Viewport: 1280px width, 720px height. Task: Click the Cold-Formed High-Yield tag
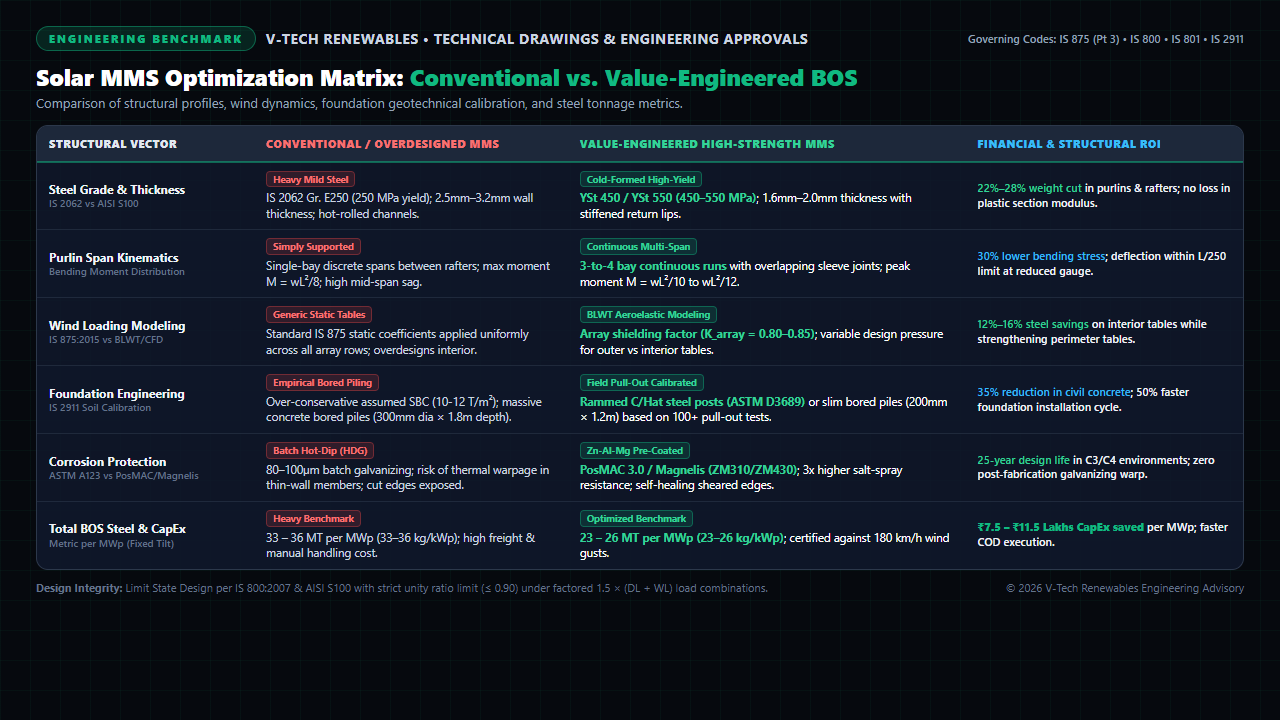[641, 179]
